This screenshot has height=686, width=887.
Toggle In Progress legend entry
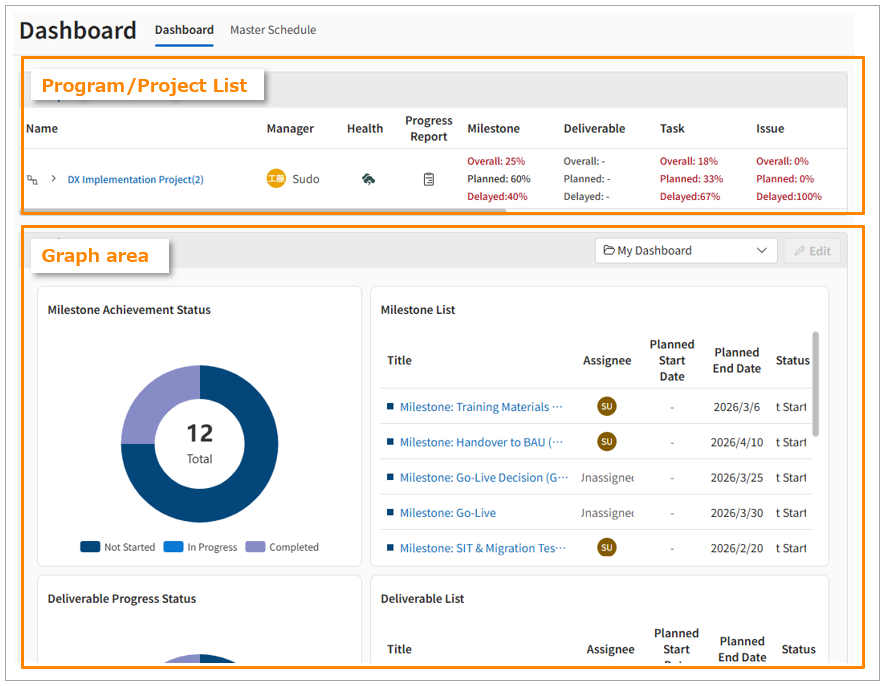point(201,547)
